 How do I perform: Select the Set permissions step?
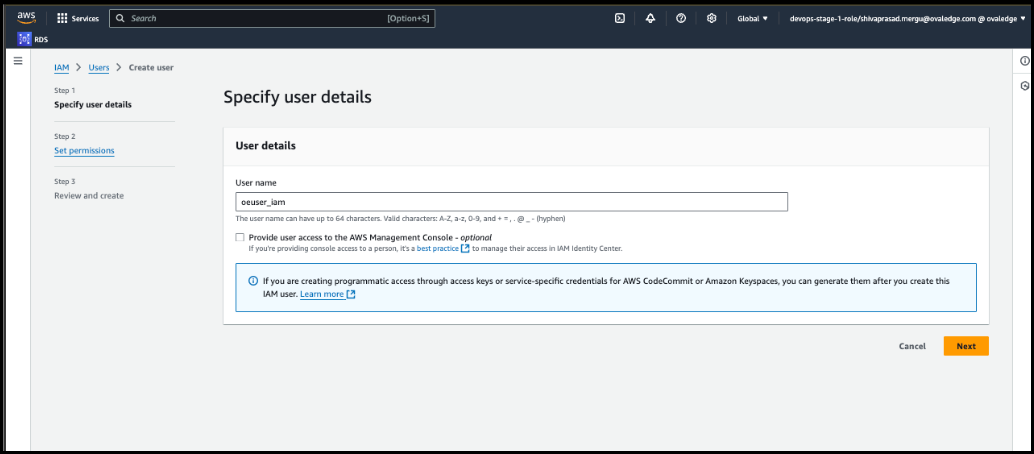point(84,151)
